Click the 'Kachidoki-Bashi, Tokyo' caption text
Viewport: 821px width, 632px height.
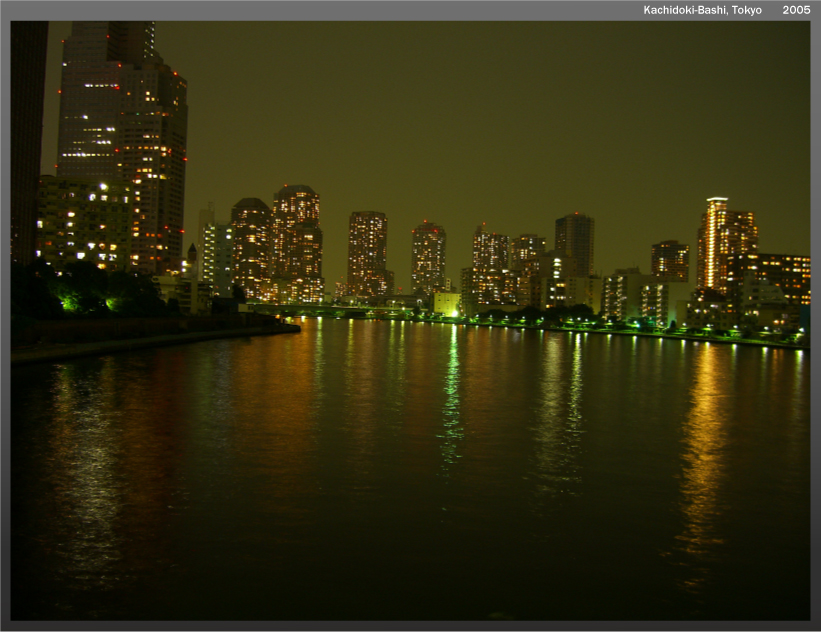(702, 10)
